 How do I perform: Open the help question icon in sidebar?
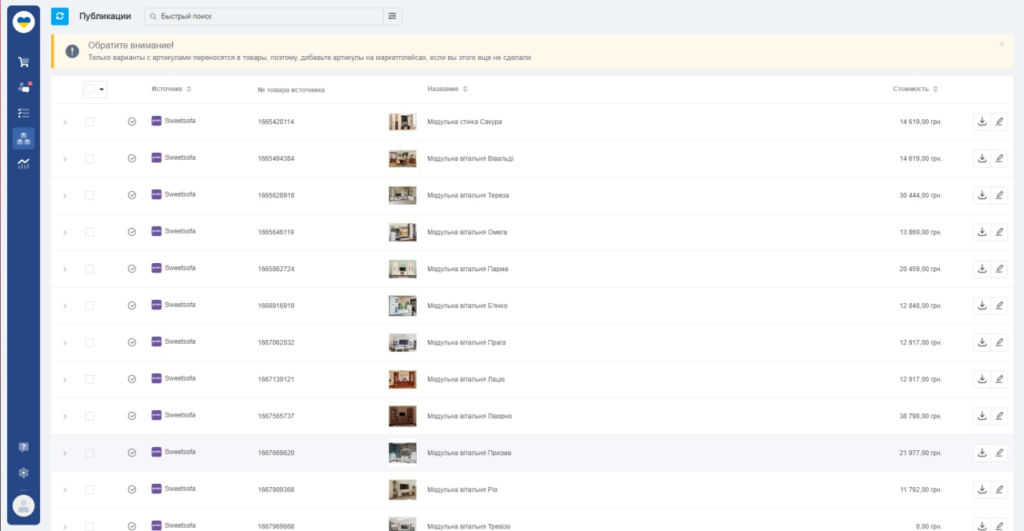23,446
